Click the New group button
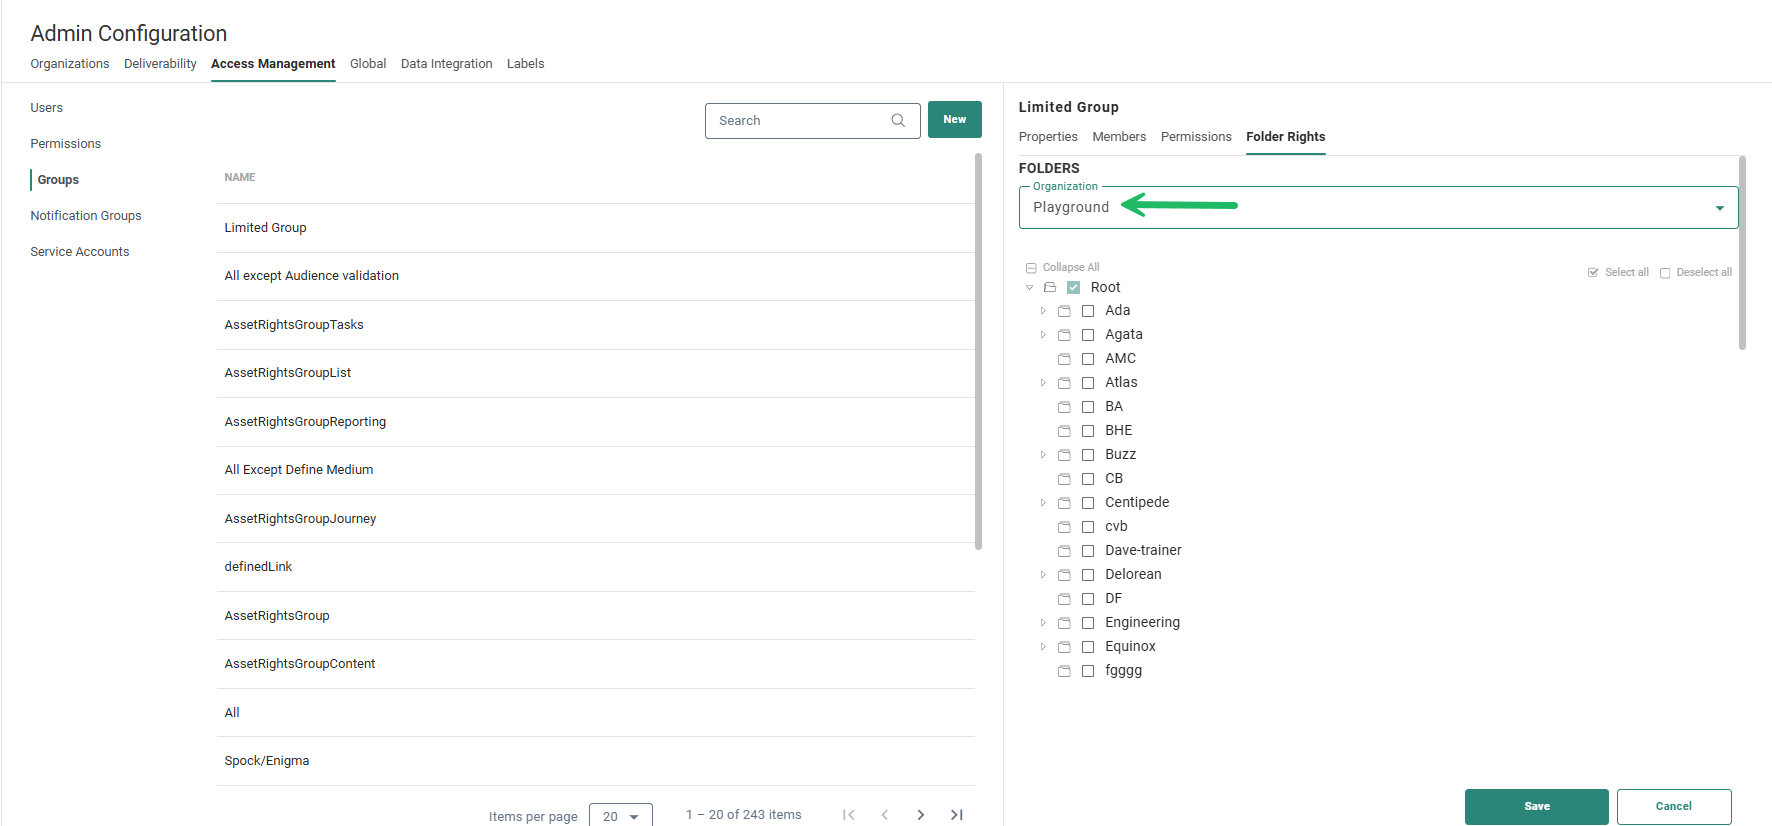1772x826 pixels. pyautogui.click(x=954, y=120)
